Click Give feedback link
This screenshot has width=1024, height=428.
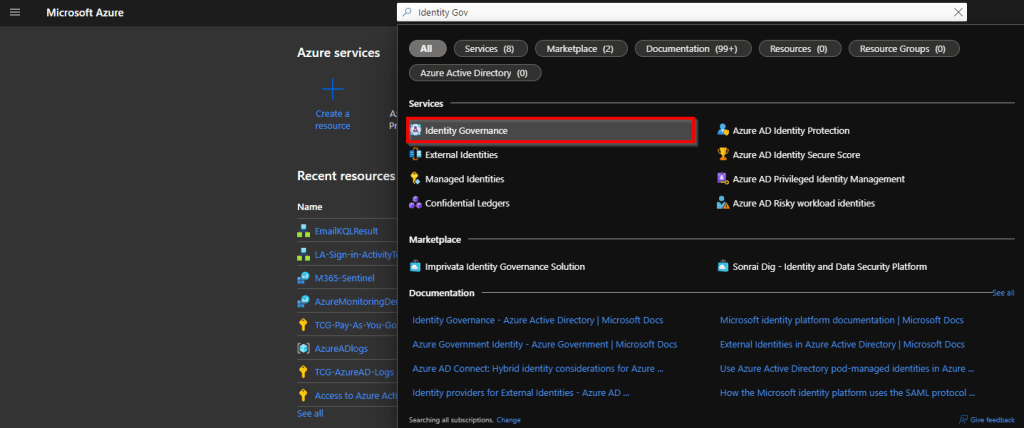click(x=991, y=420)
